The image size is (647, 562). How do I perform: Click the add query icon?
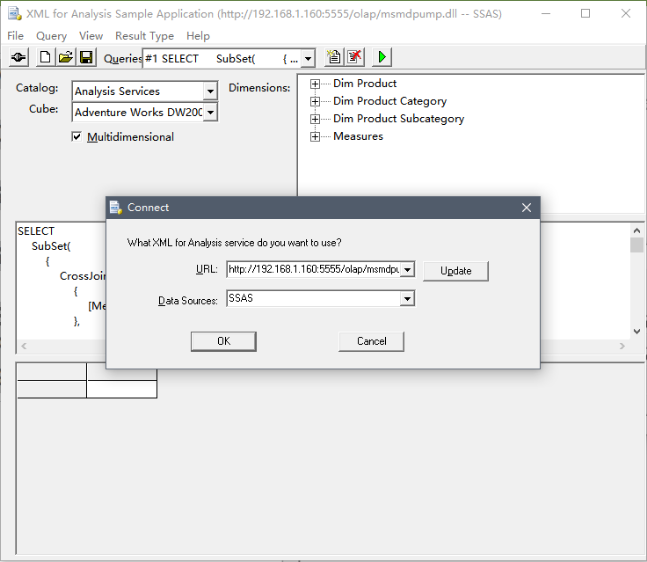tap(334, 58)
